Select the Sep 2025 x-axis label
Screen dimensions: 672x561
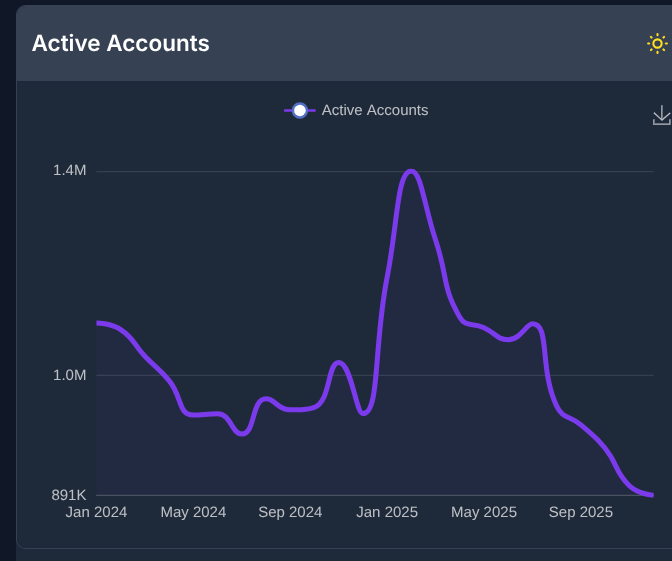pos(581,512)
